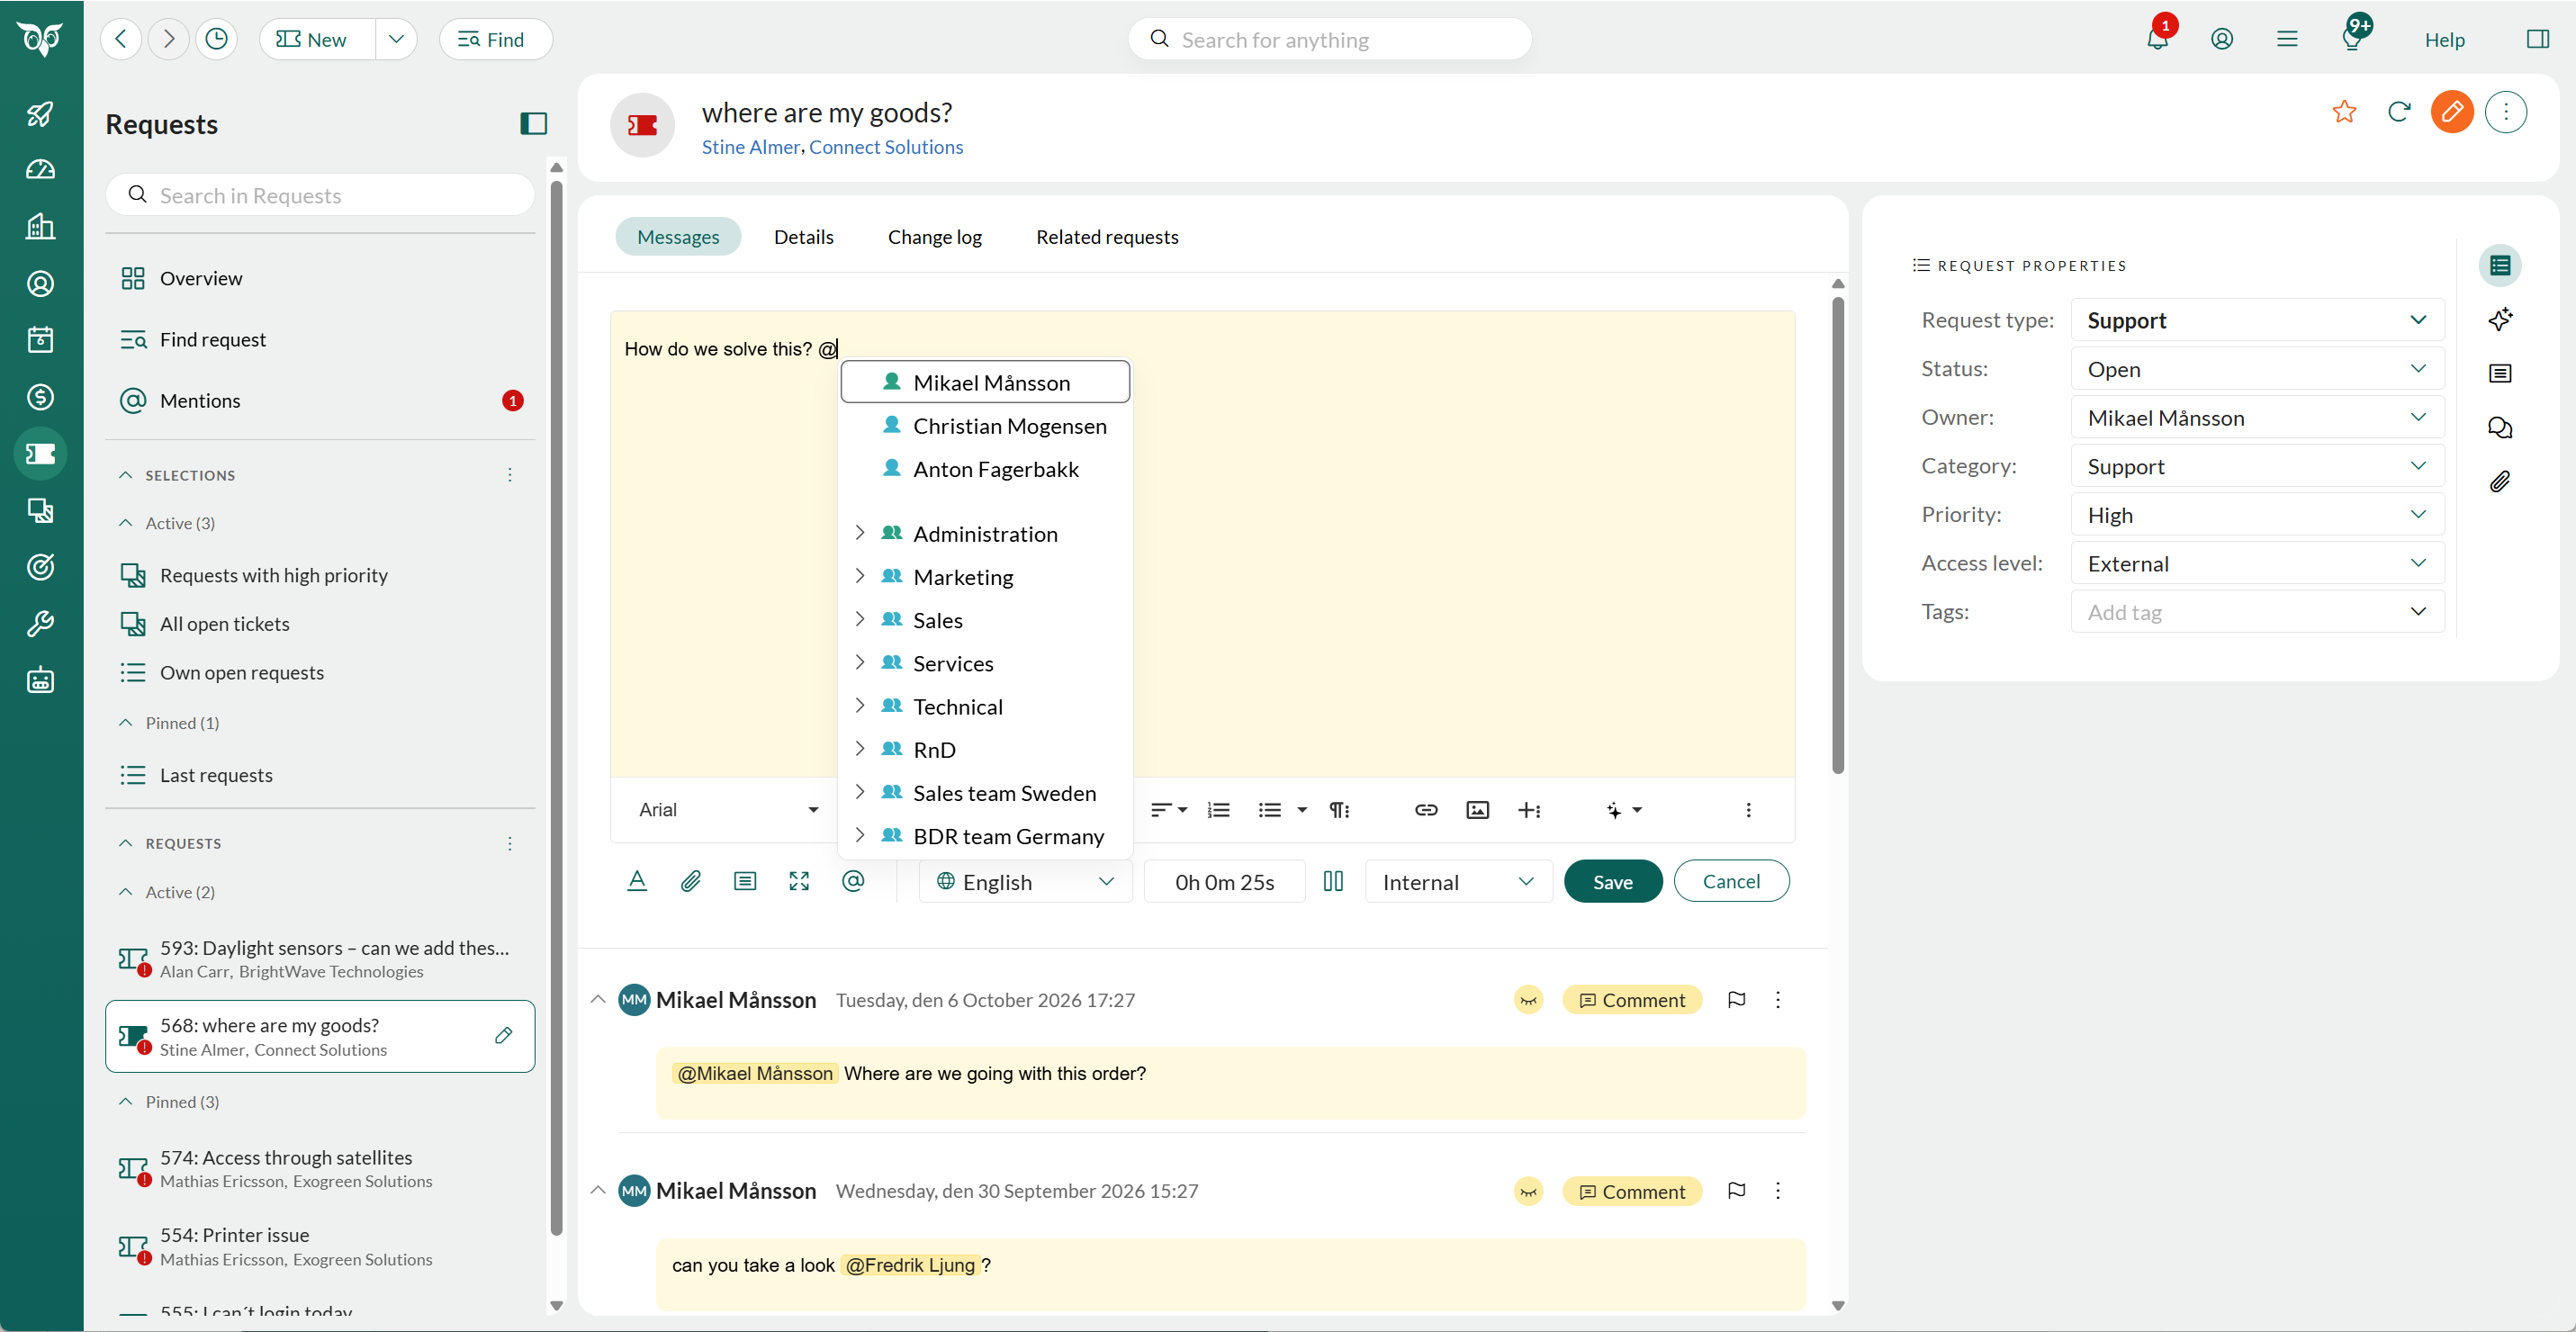Pause the time tracking timer
Screen dimensions: 2576x1332
click(1333, 881)
